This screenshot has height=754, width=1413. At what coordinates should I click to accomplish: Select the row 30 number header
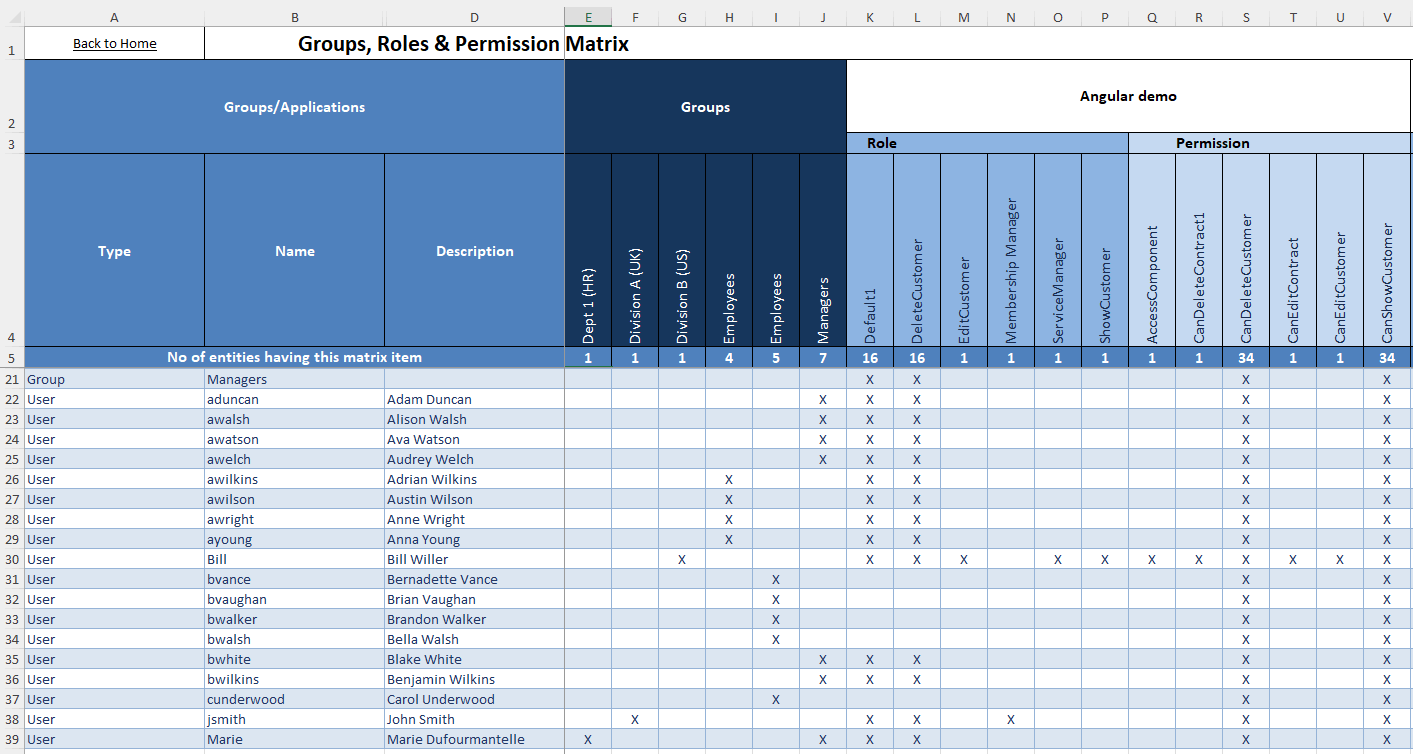tap(11, 560)
